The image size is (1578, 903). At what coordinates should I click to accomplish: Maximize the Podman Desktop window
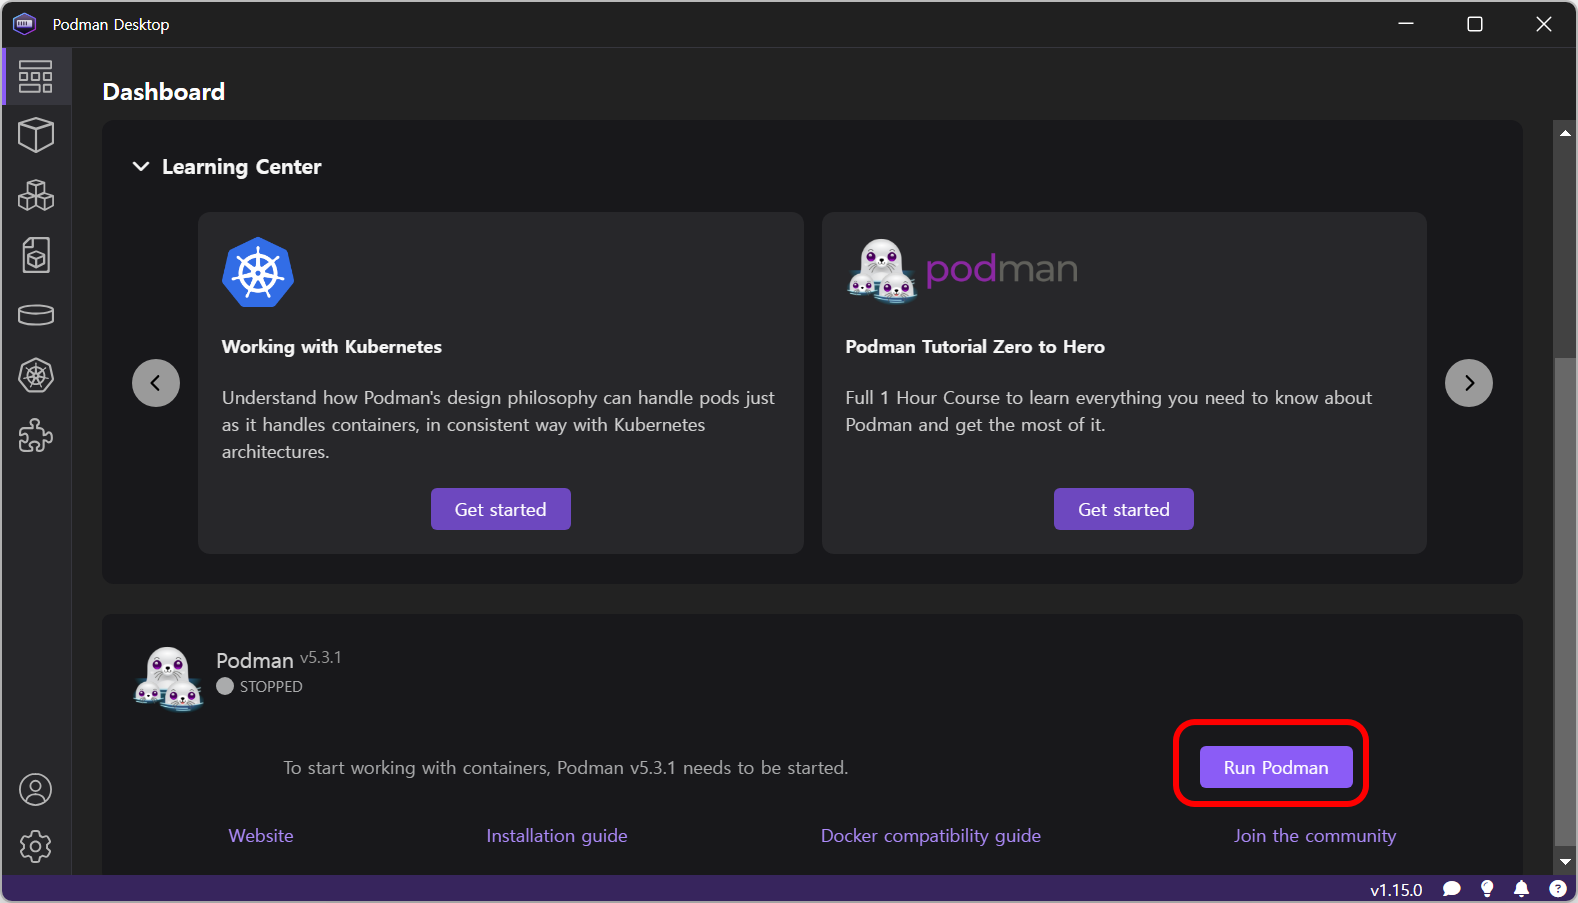click(x=1475, y=24)
